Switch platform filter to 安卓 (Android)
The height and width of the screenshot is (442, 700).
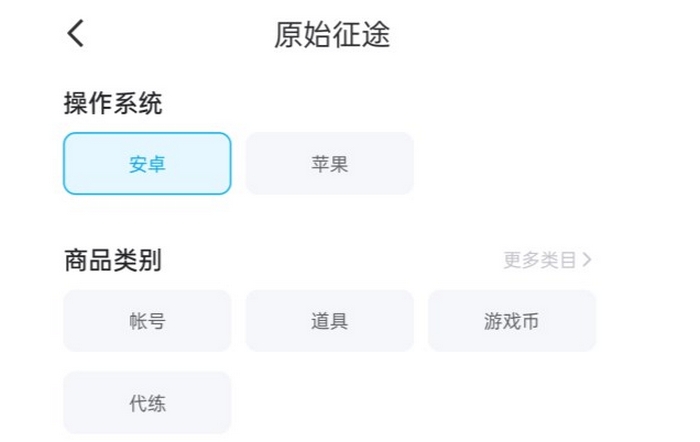(147, 164)
